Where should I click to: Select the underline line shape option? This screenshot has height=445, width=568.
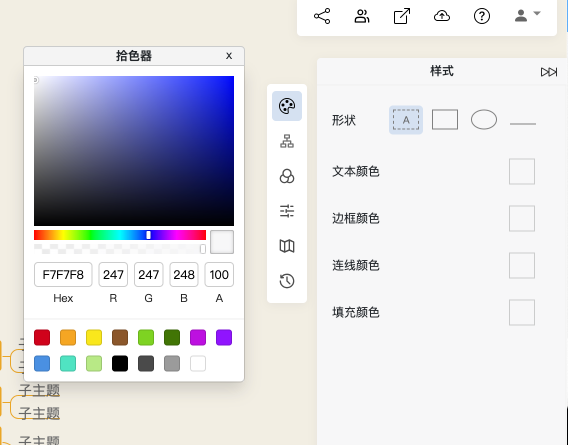point(523,124)
